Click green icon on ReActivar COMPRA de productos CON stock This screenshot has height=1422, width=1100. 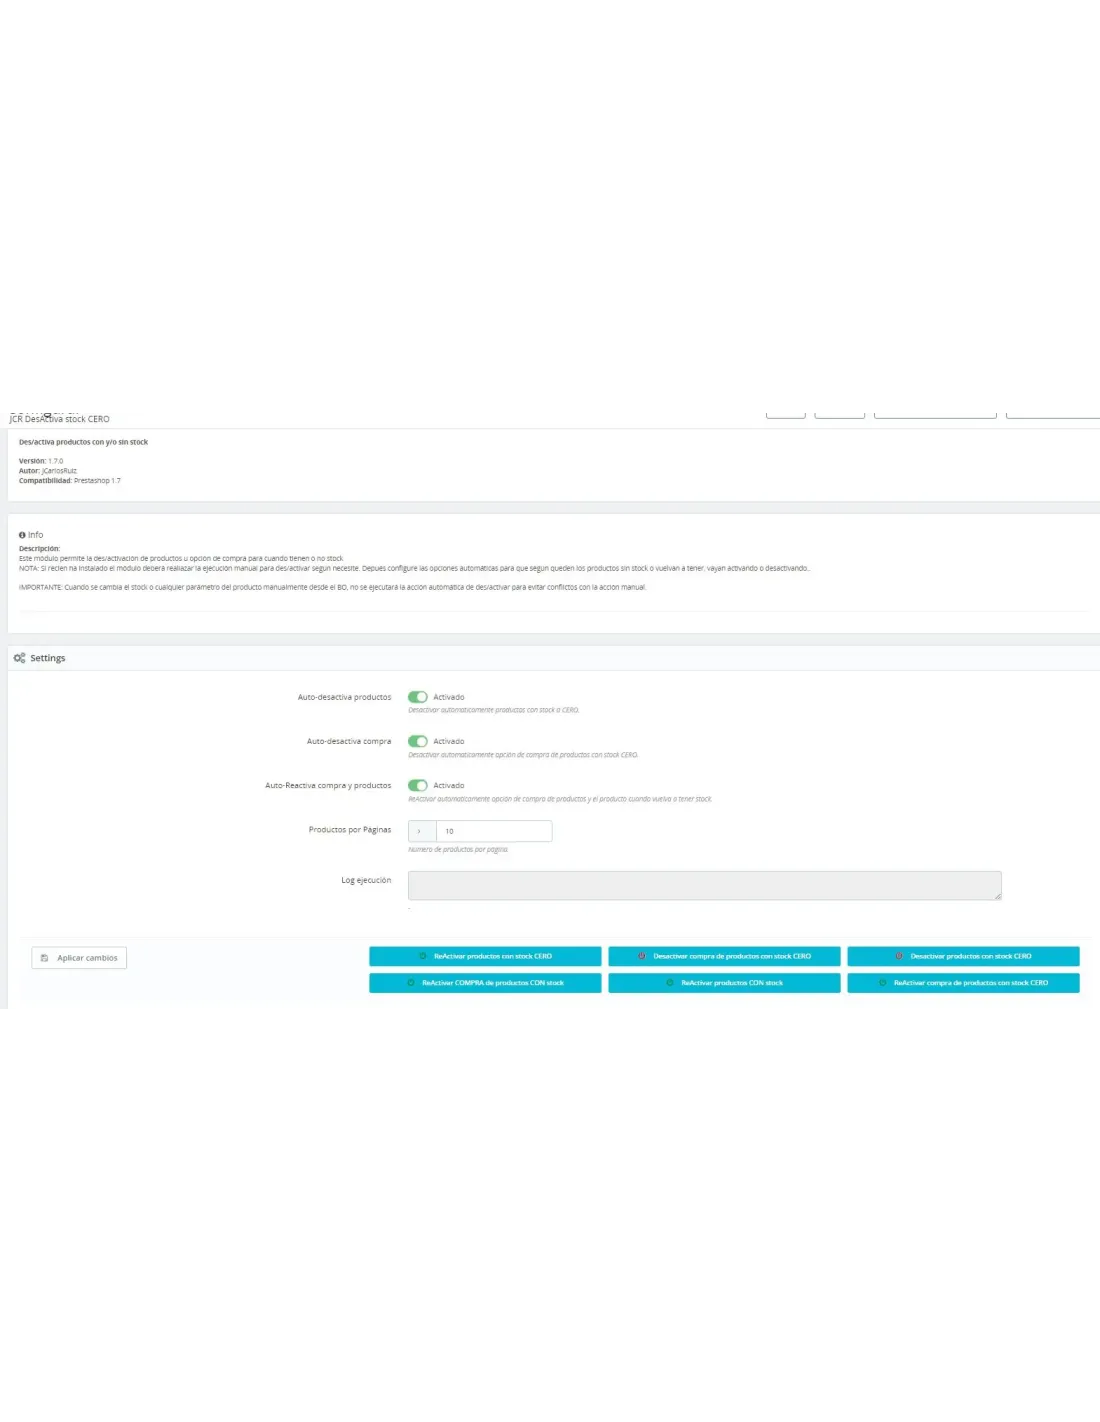[x=411, y=983]
